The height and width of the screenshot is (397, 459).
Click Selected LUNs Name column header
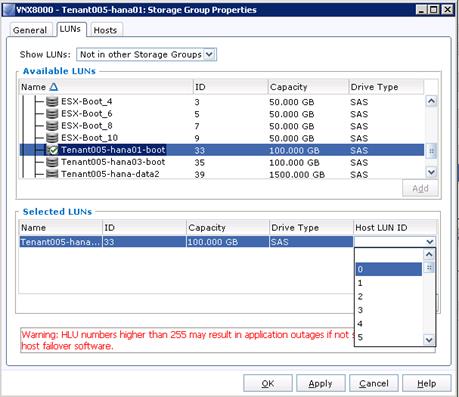tap(60, 228)
